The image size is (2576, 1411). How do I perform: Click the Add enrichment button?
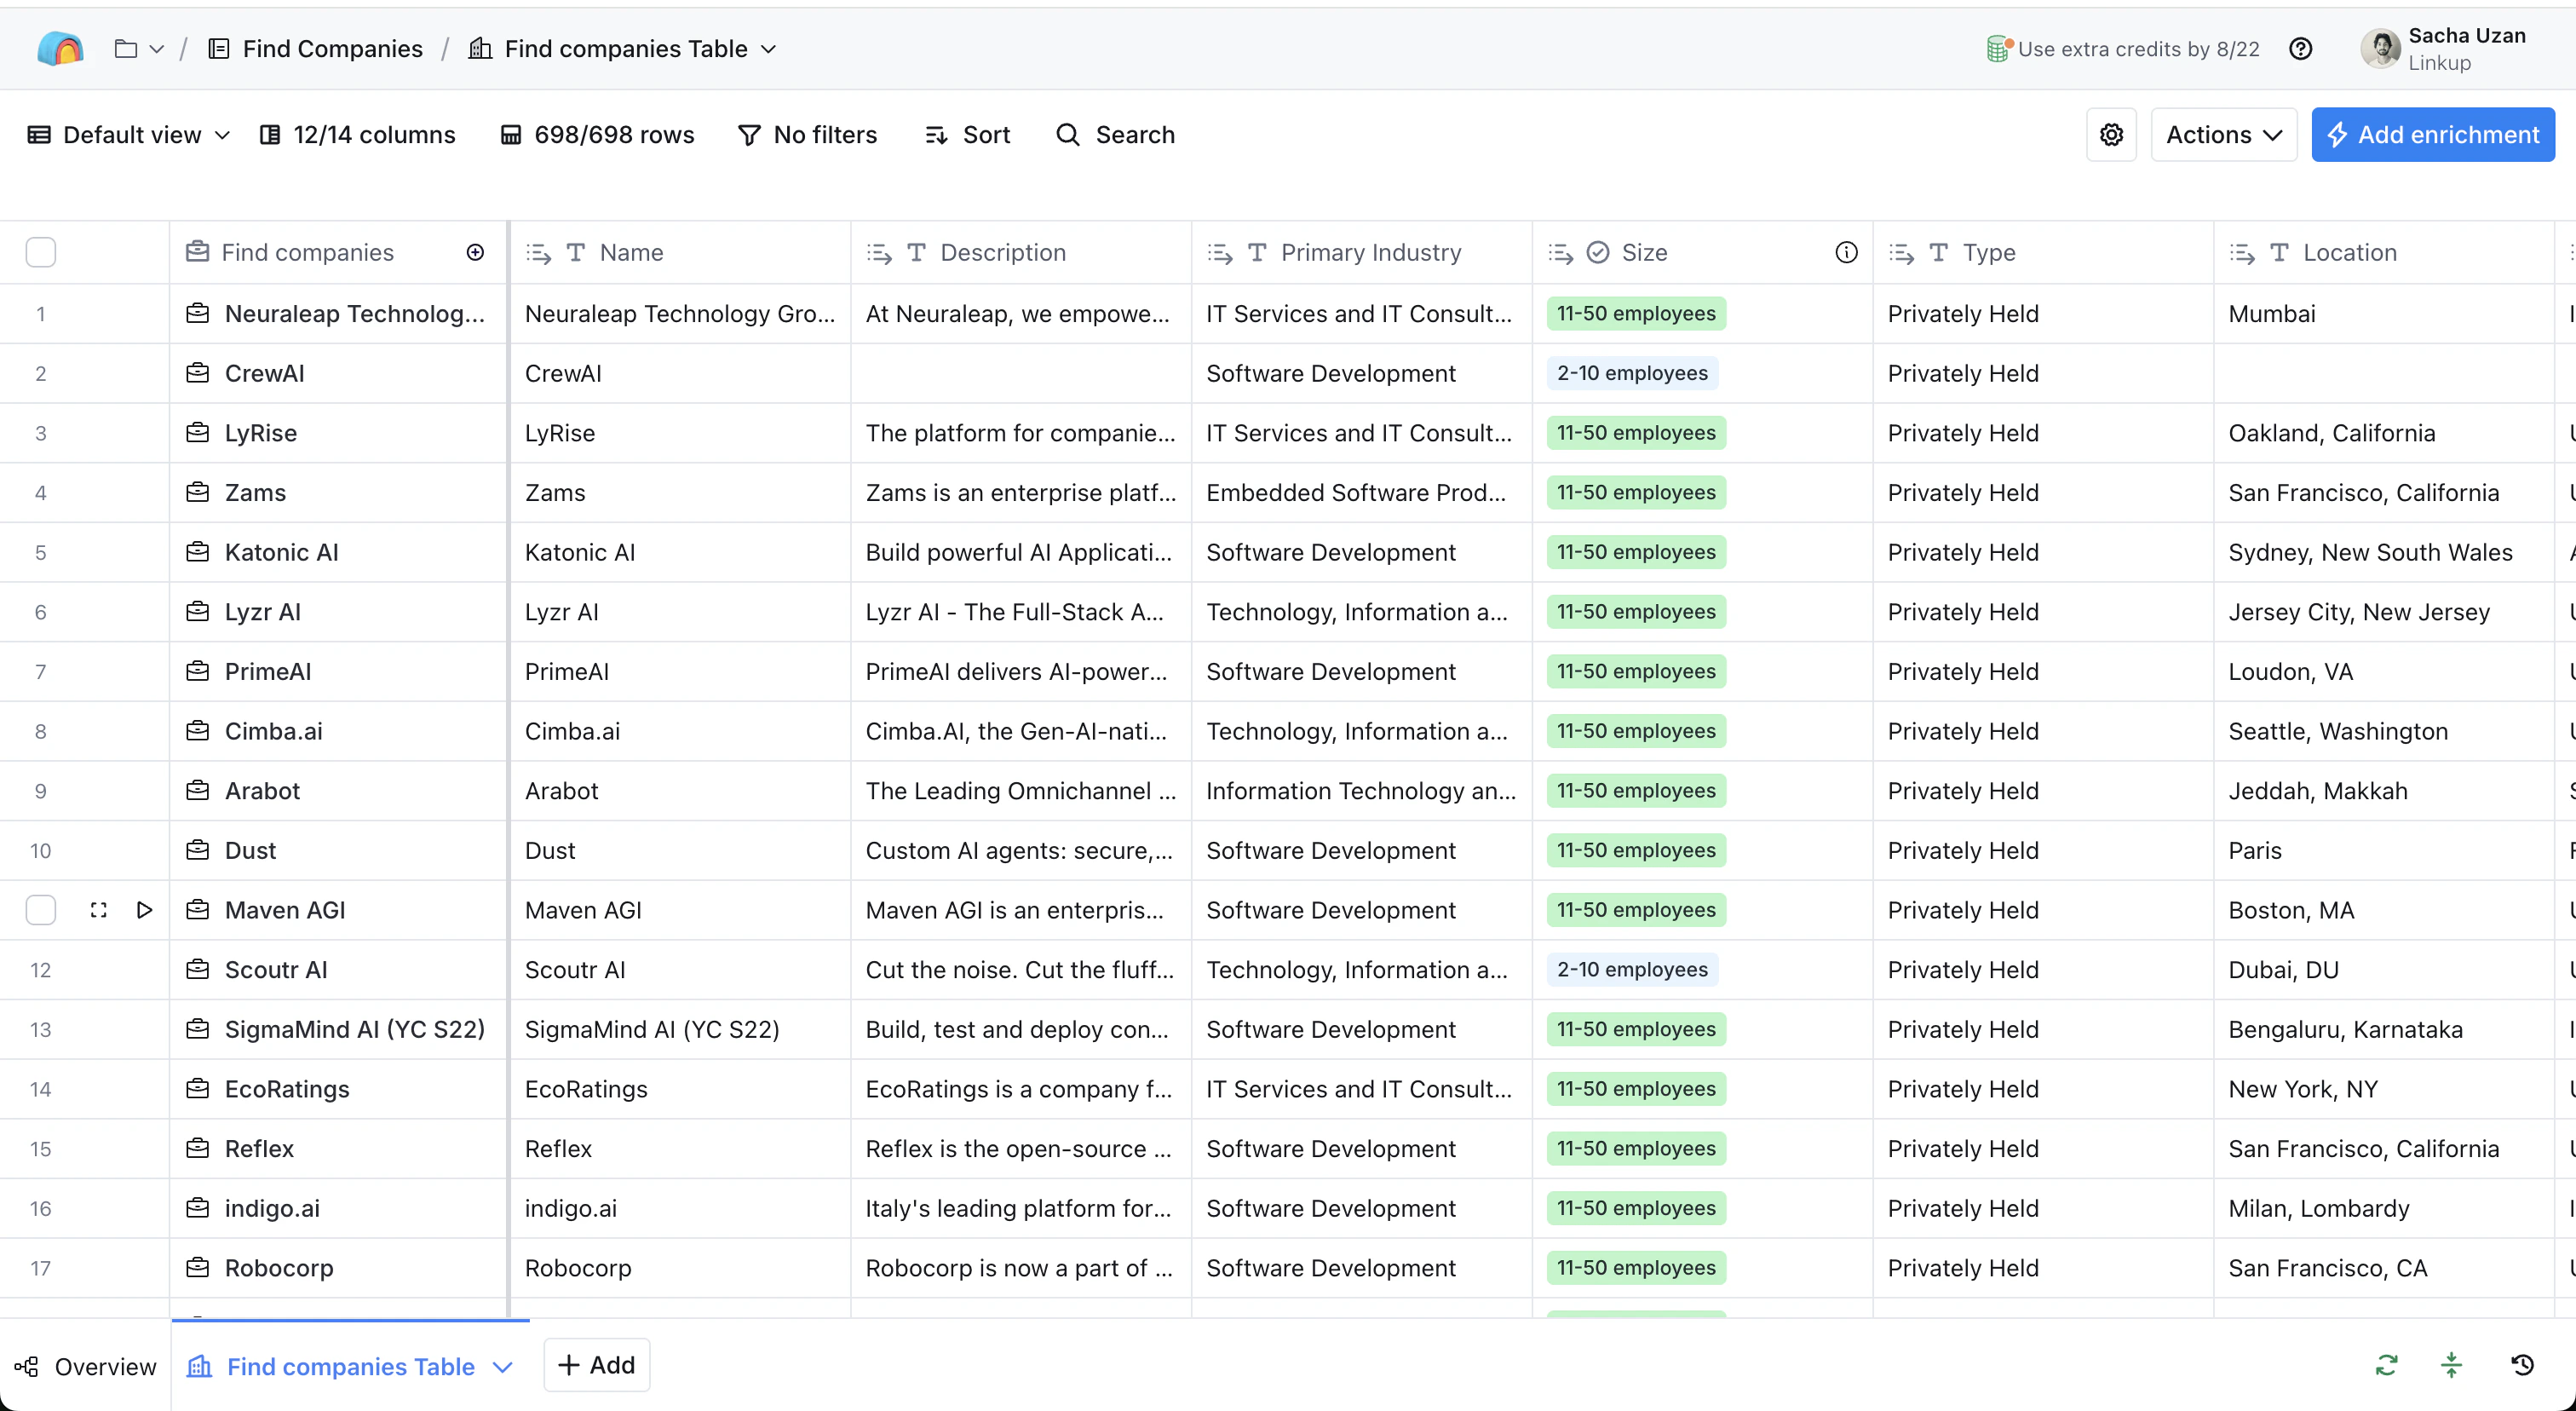pyautogui.click(x=2432, y=135)
